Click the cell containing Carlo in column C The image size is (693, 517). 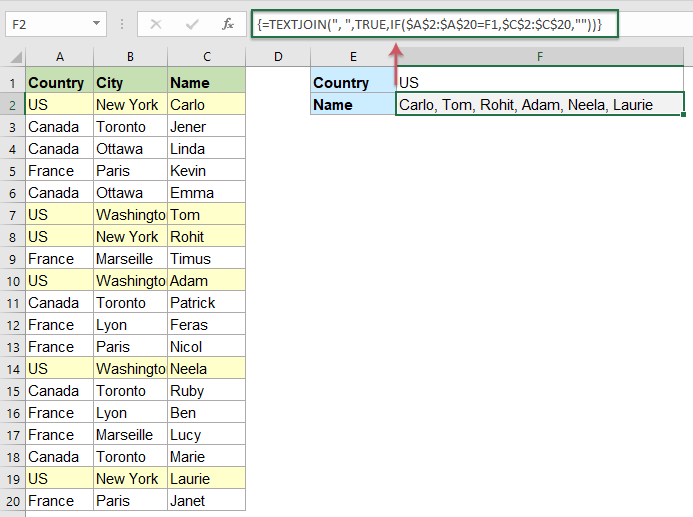[x=206, y=105]
